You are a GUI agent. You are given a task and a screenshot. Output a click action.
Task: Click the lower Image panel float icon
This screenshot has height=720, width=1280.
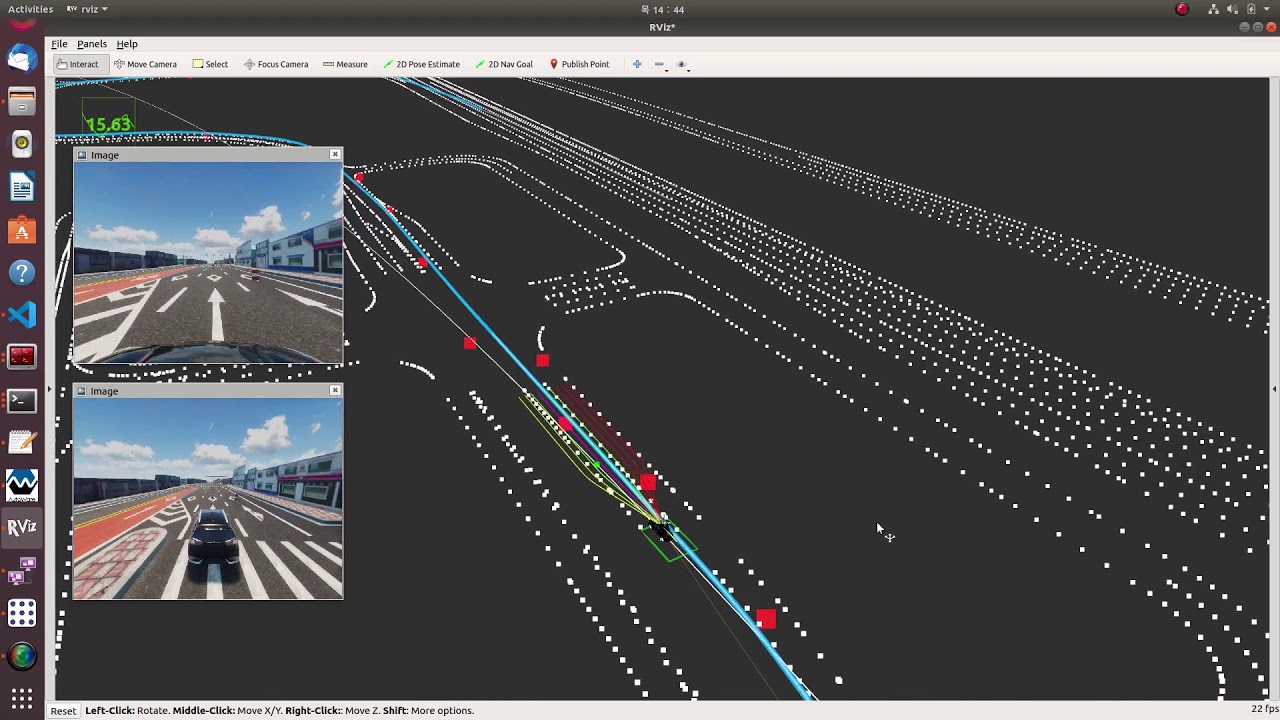[81, 391]
